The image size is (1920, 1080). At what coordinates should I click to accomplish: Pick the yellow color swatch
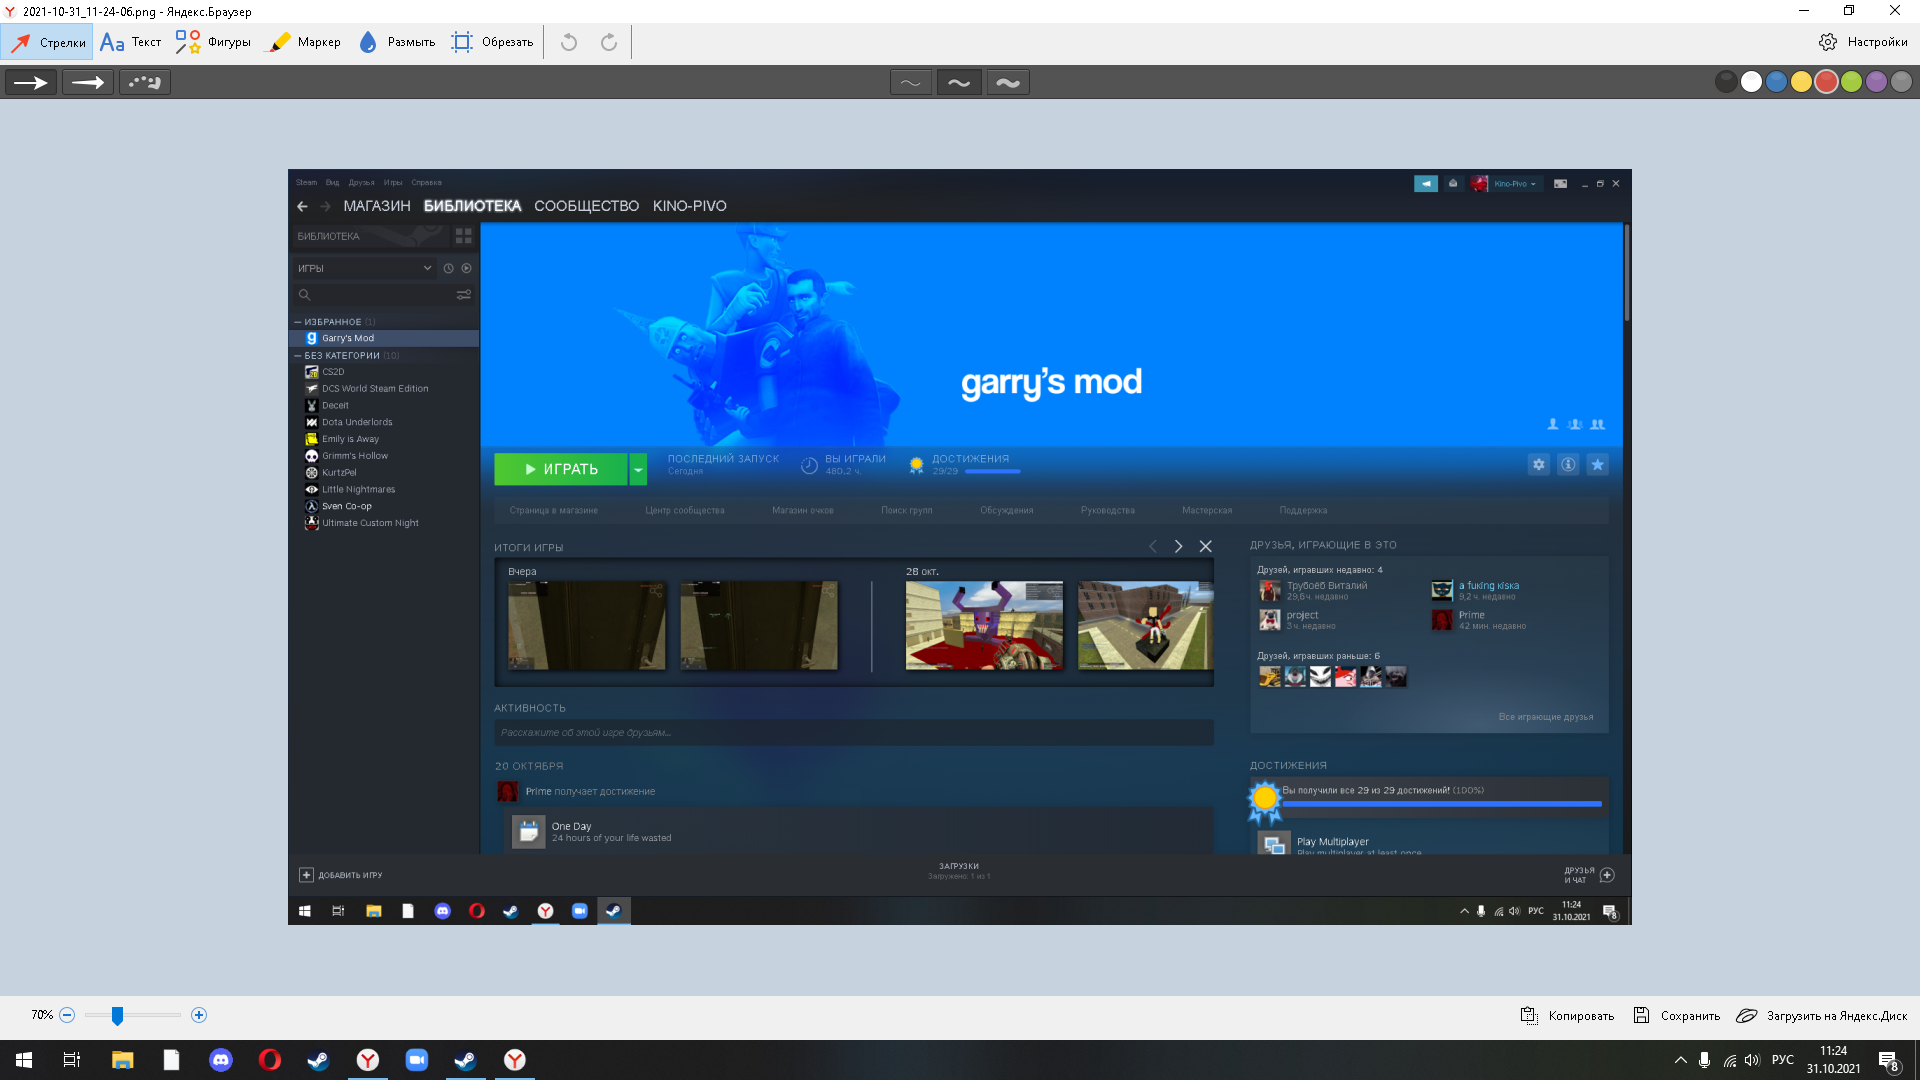click(x=1801, y=82)
